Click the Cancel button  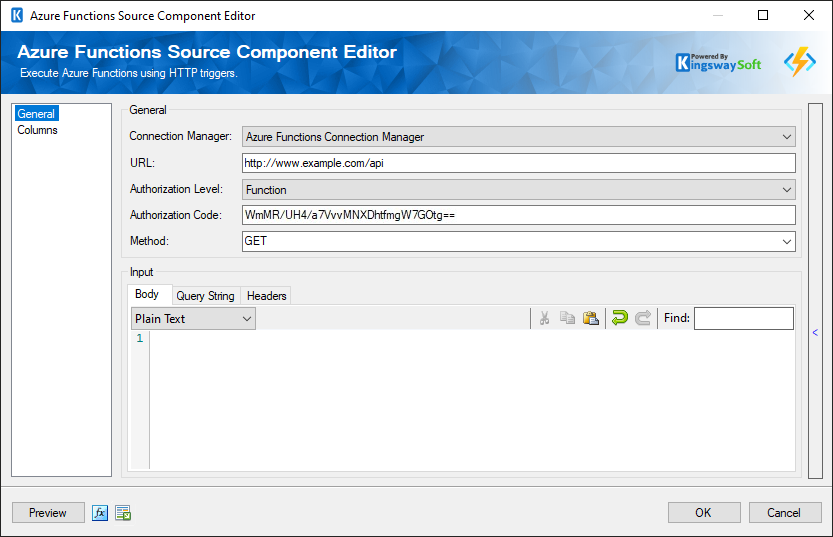(x=785, y=513)
